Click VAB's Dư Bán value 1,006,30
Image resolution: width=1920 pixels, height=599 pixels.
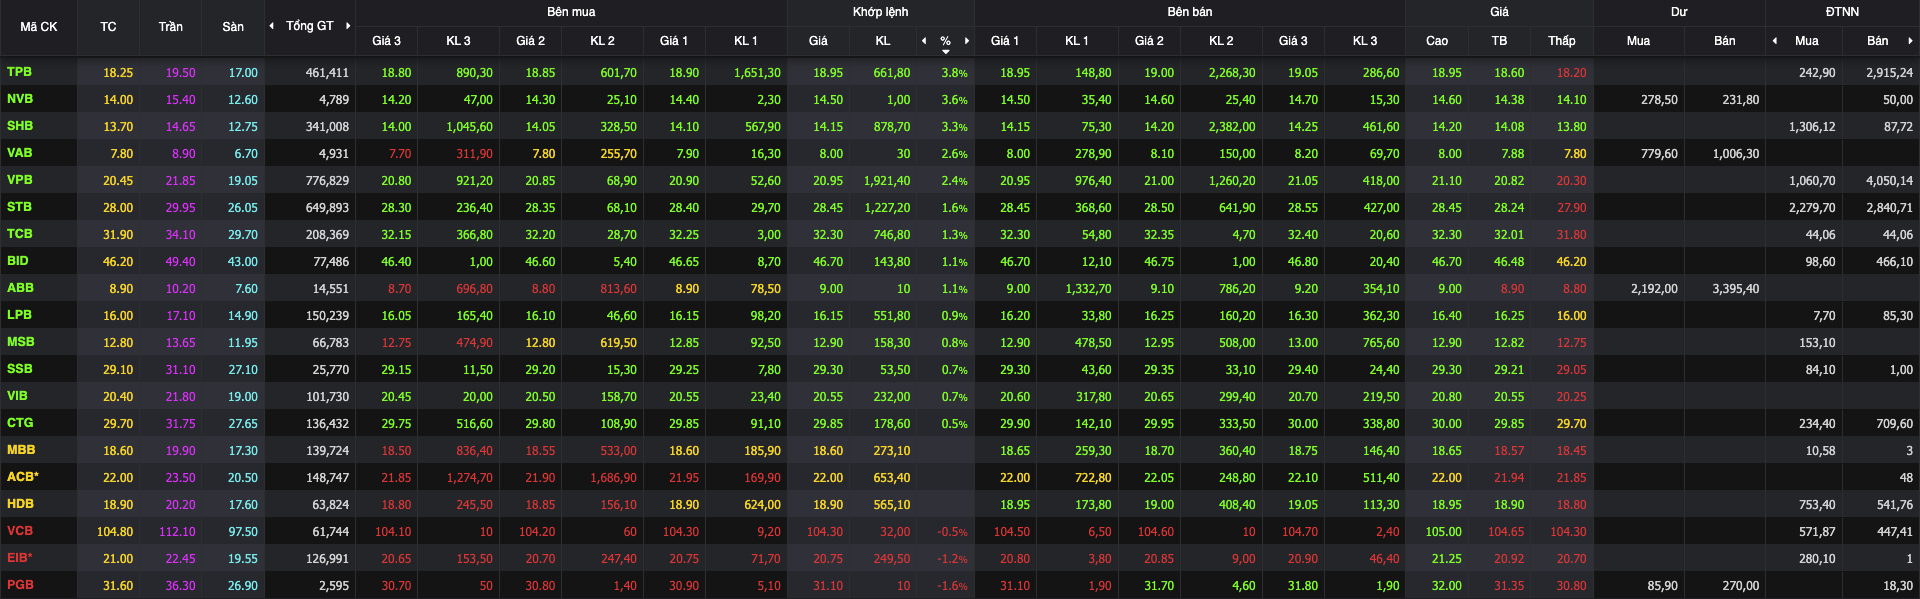click(1735, 154)
